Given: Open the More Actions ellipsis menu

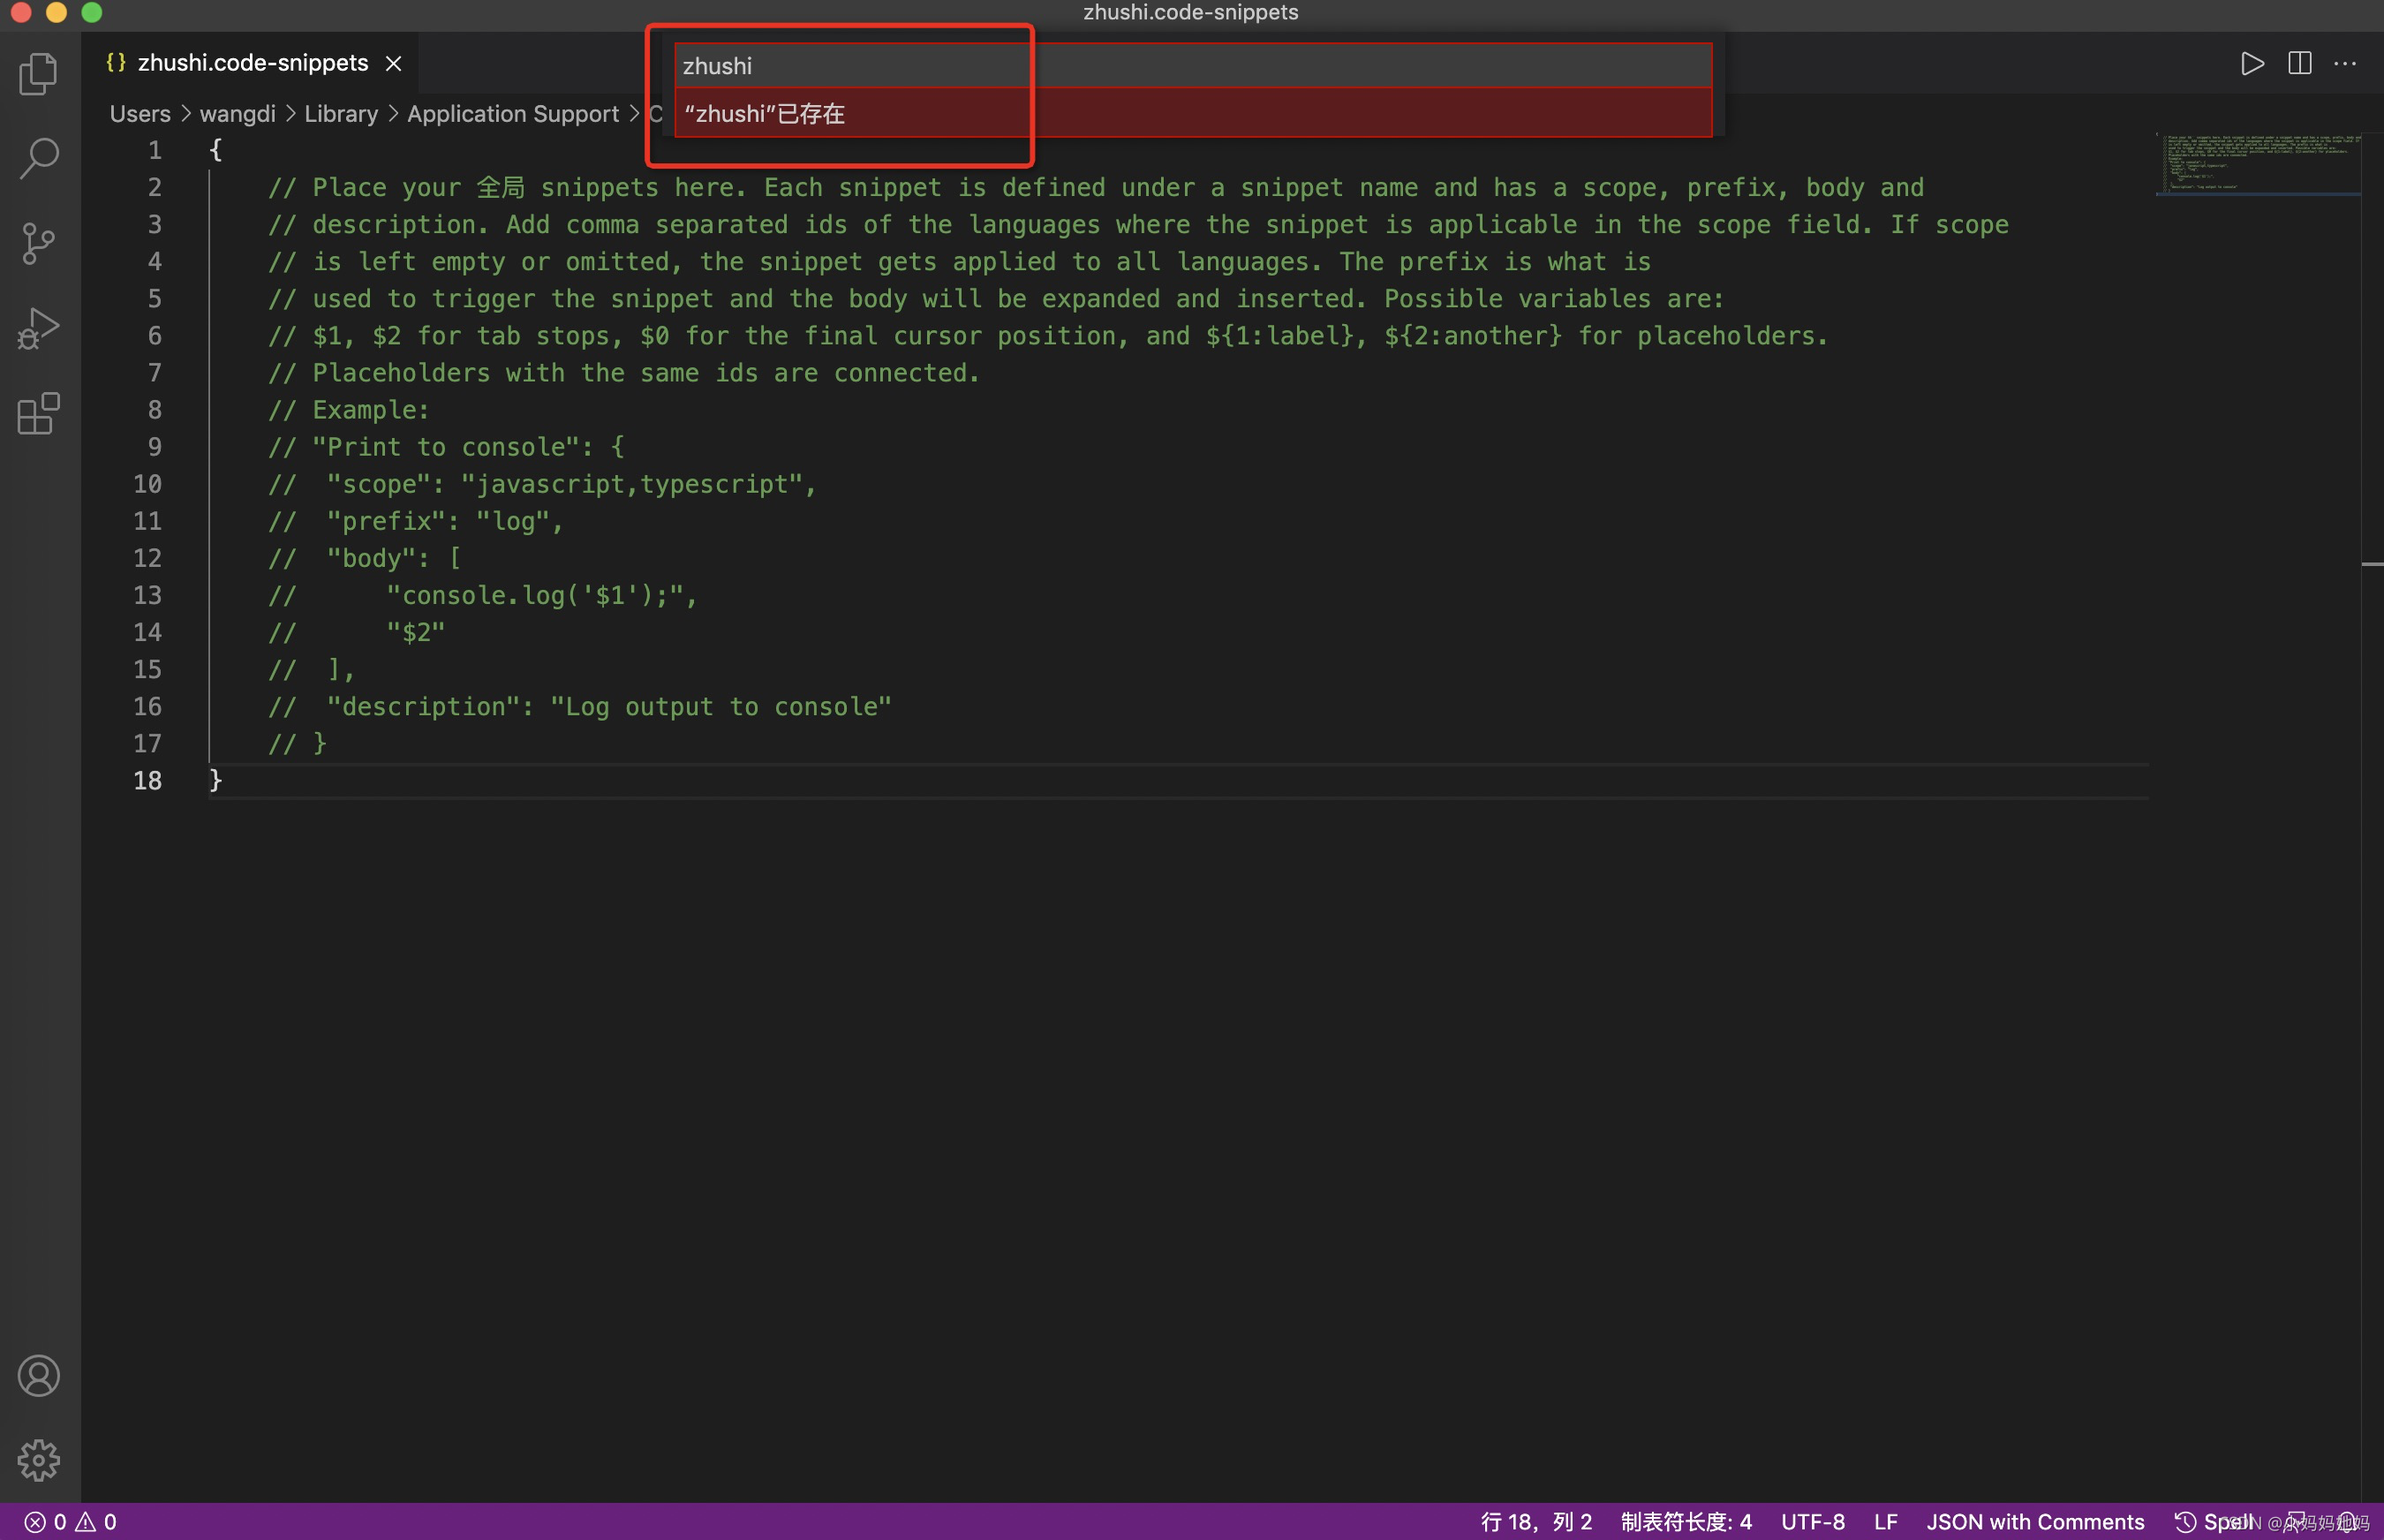Looking at the screenshot, I should [2345, 64].
